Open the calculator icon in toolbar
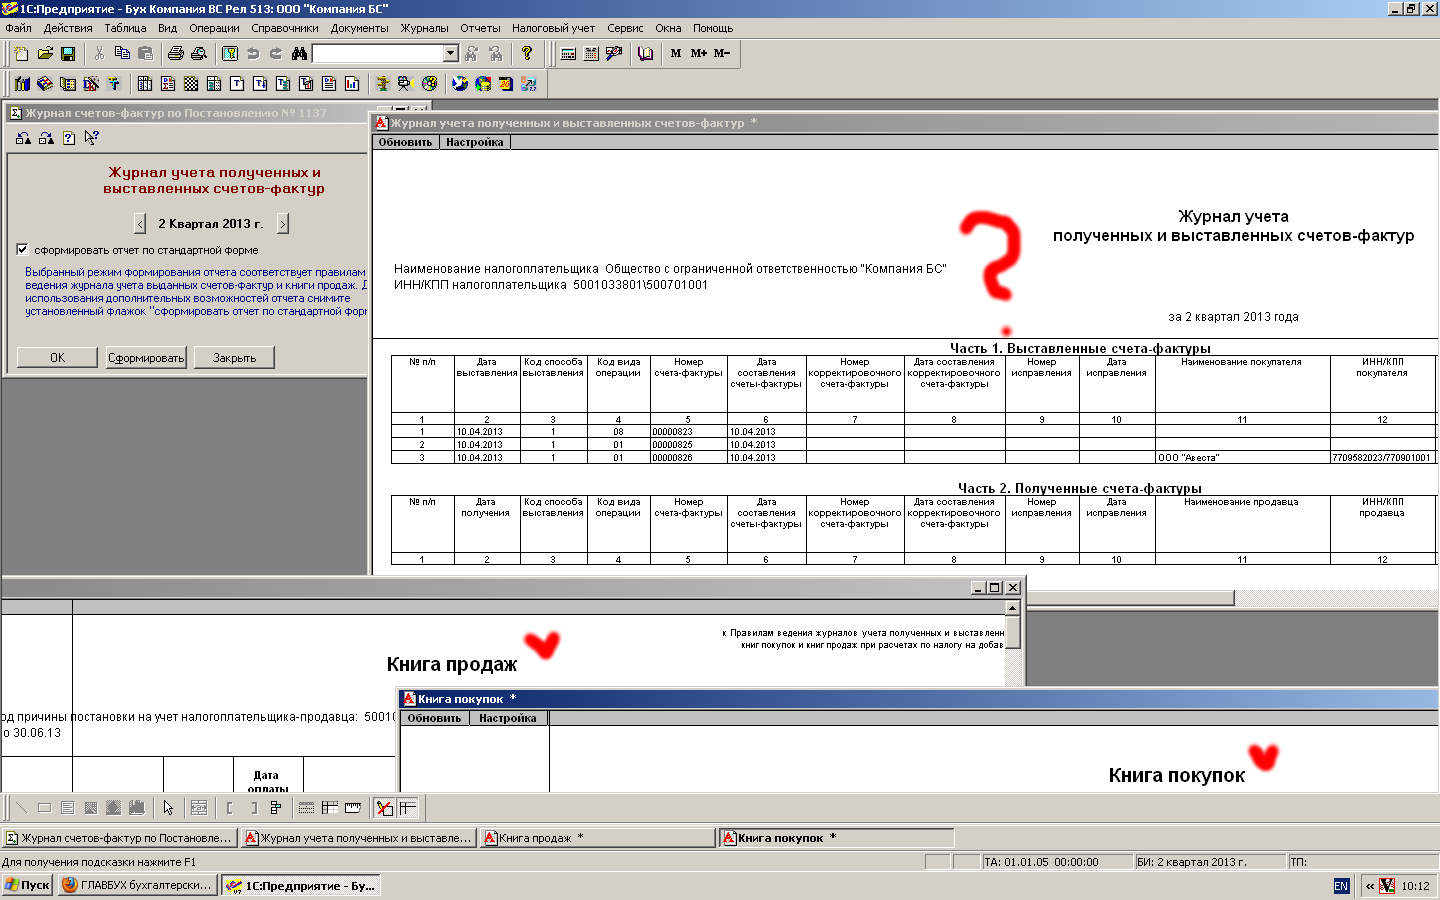Viewport: 1440px width, 900px height. 568,53
